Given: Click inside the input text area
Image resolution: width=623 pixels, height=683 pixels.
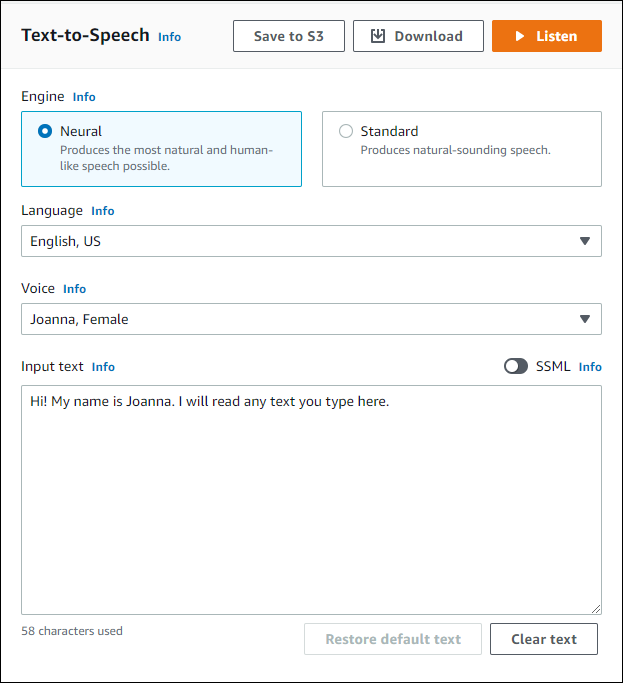Looking at the screenshot, I should [x=310, y=500].
